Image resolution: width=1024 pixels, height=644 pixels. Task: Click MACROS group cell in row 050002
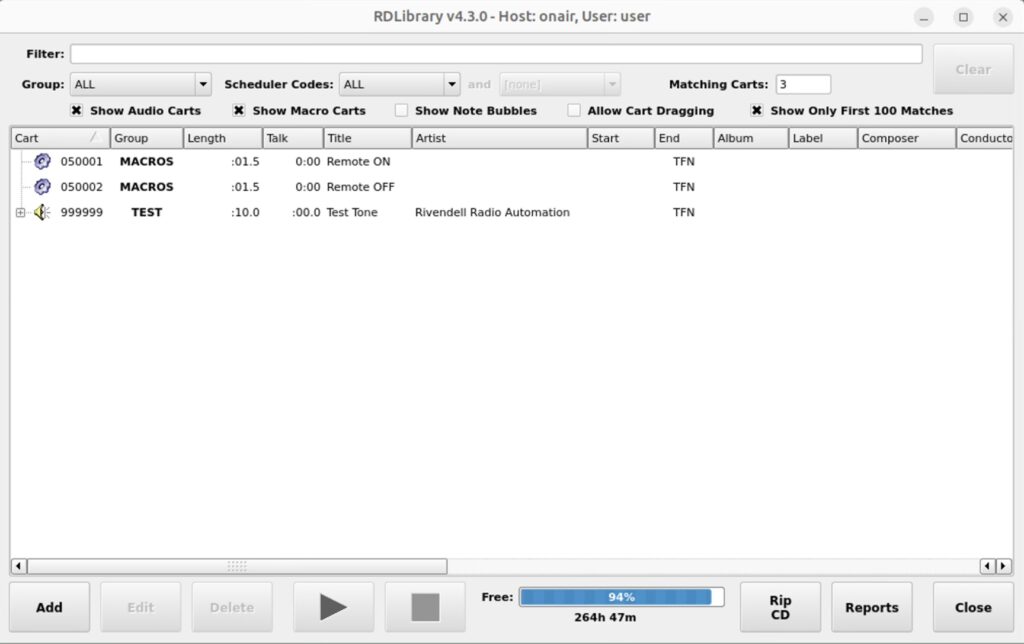146,187
